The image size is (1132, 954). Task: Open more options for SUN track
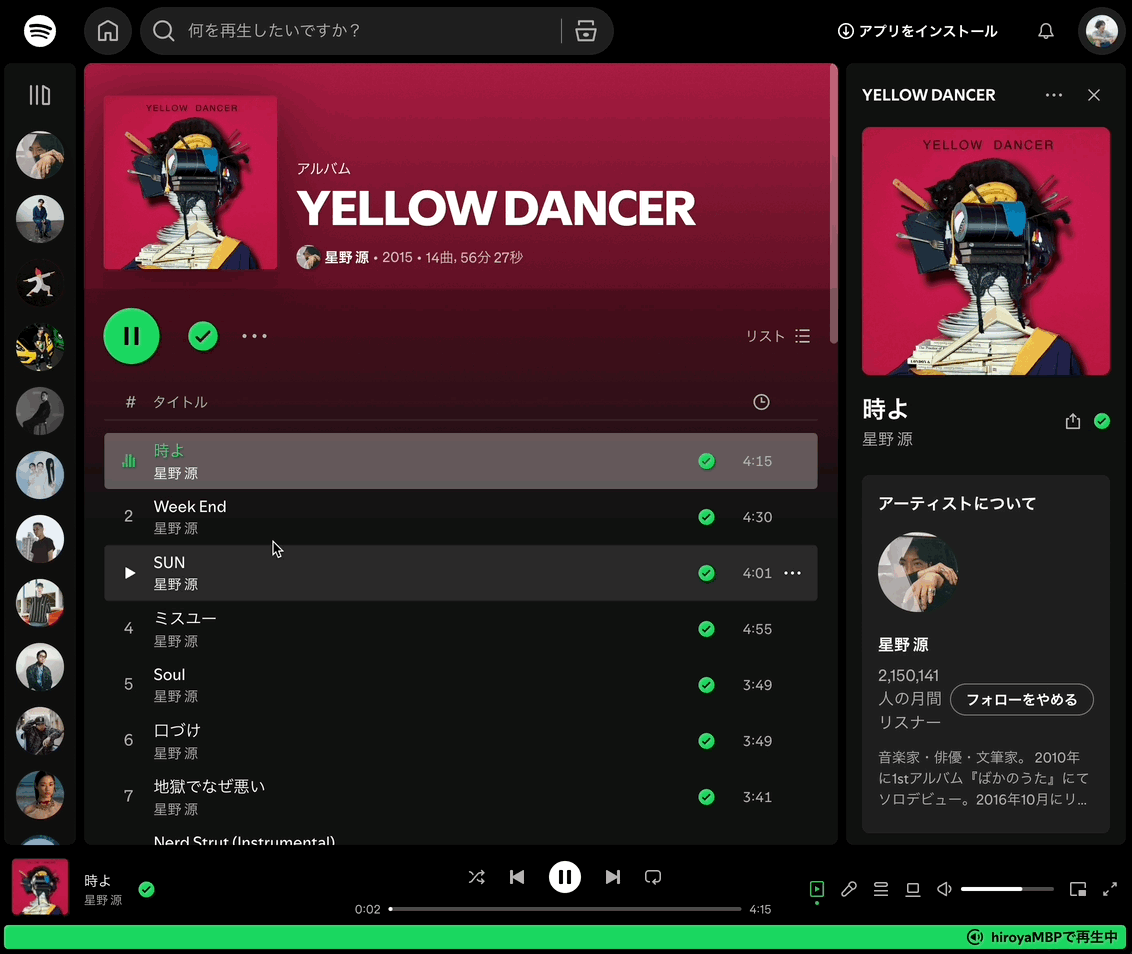coord(792,573)
